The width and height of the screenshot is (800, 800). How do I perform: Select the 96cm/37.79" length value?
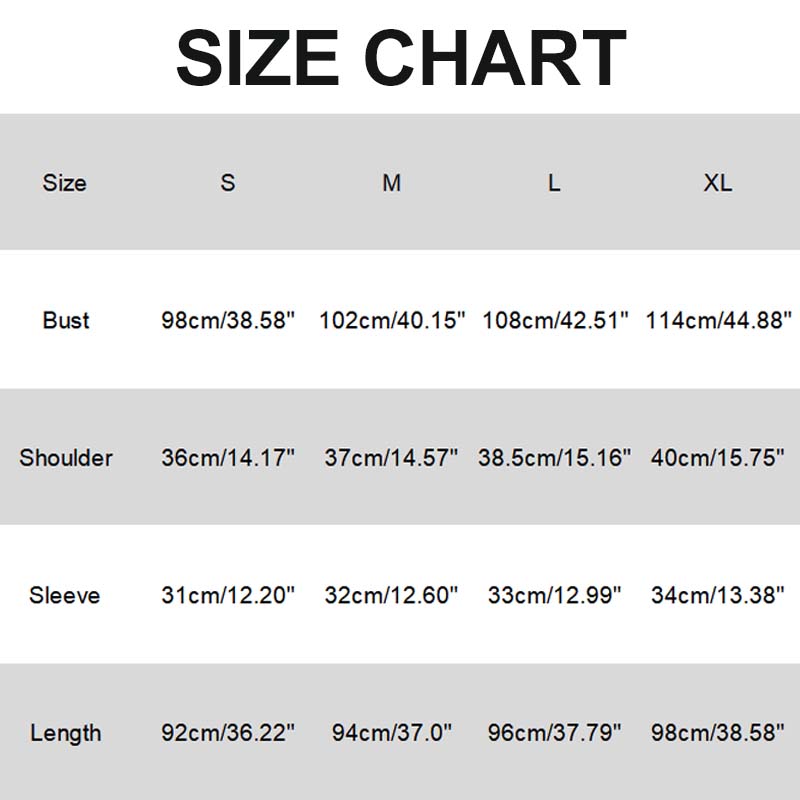click(555, 733)
